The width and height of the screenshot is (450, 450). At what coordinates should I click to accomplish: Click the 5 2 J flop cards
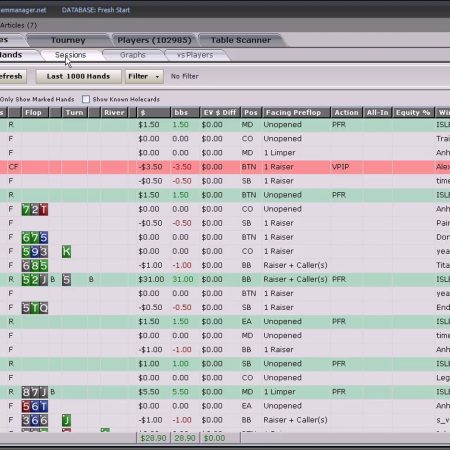(35, 280)
